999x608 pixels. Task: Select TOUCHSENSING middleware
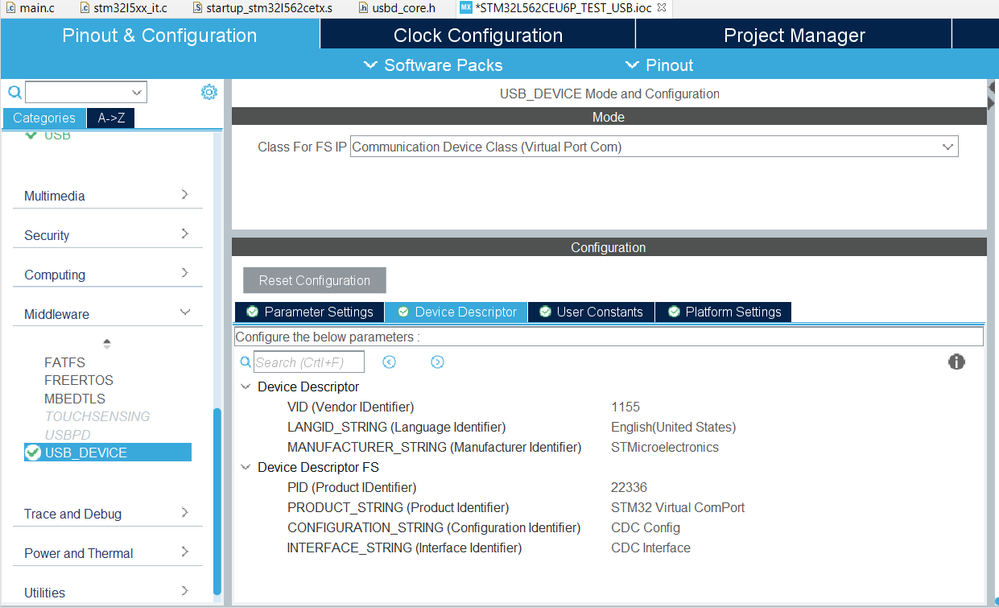97,416
